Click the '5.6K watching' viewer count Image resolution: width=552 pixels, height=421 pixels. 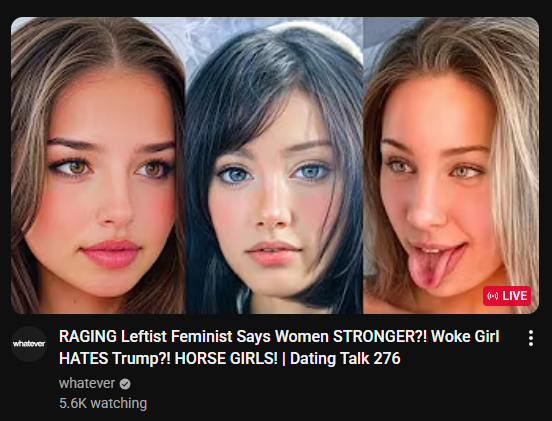coord(103,403)
